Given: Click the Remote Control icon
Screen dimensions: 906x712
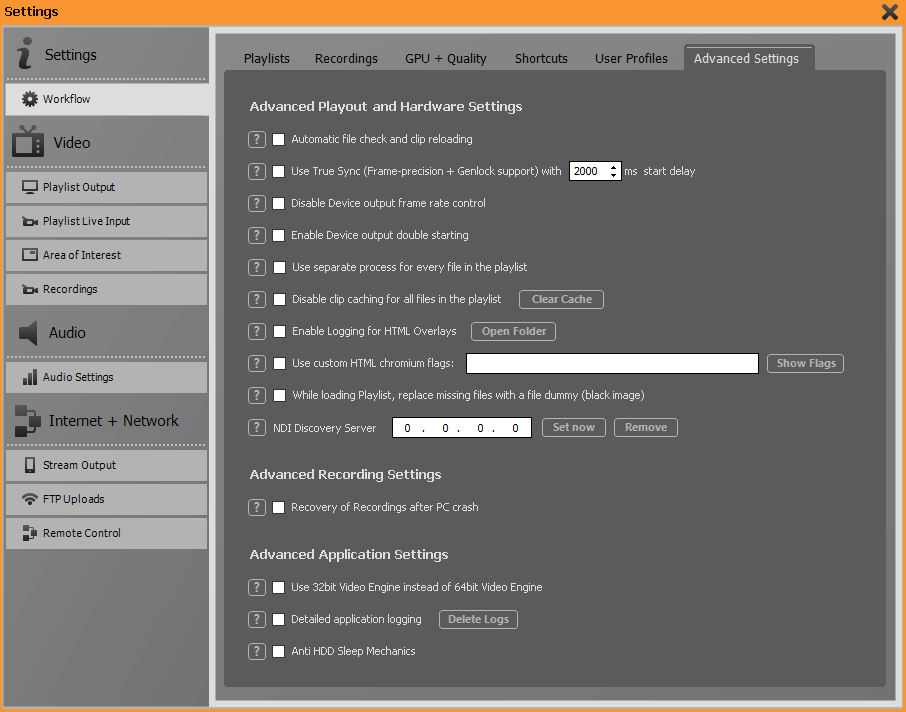Looking at the screenshot, I should 29,533.
